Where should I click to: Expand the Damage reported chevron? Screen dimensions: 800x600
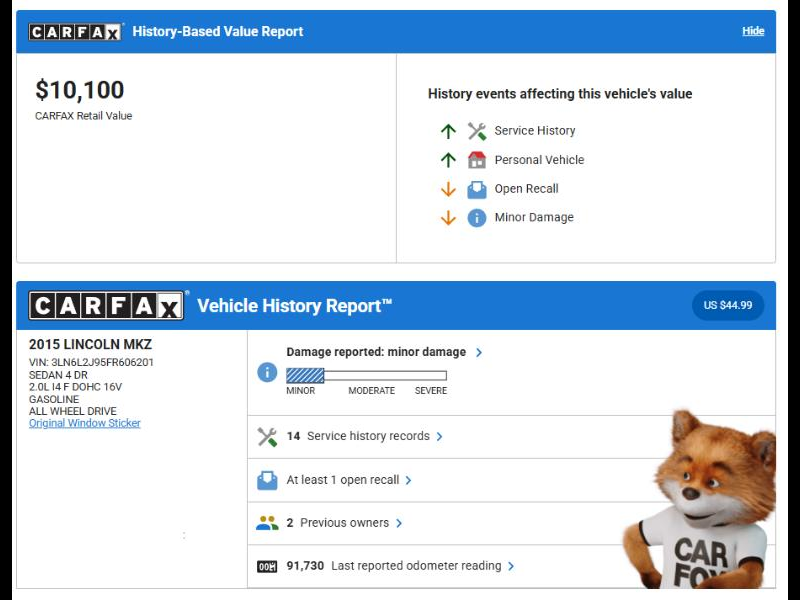click(x=480, y=352)
